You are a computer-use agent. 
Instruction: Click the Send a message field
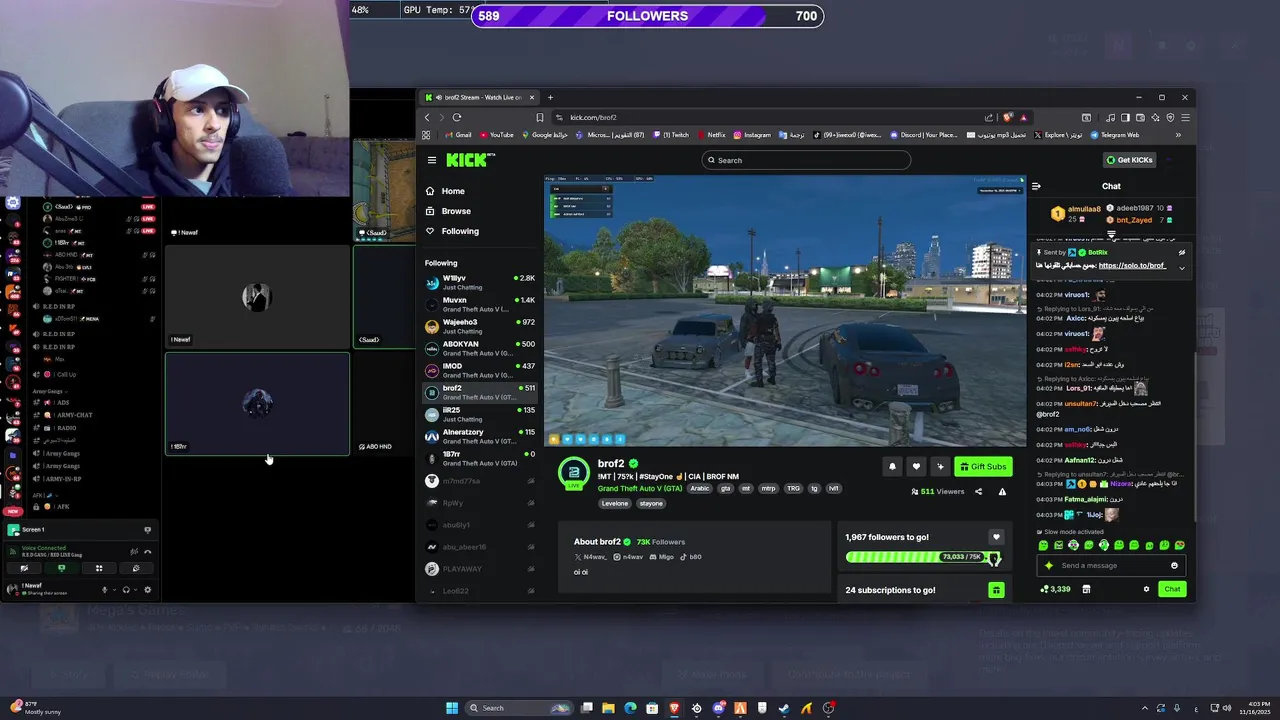(x=1110, y=566)
